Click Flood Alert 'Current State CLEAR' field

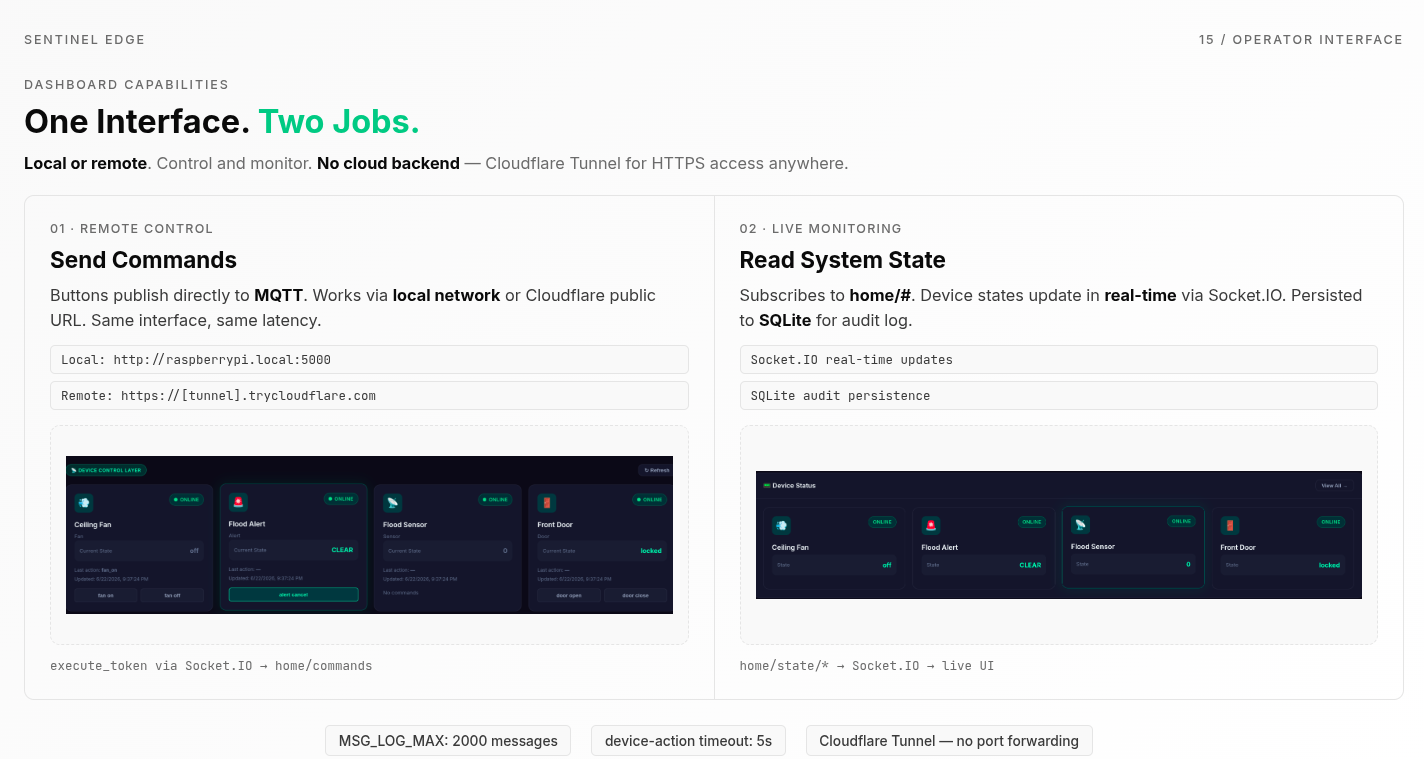tap(294, 550)
